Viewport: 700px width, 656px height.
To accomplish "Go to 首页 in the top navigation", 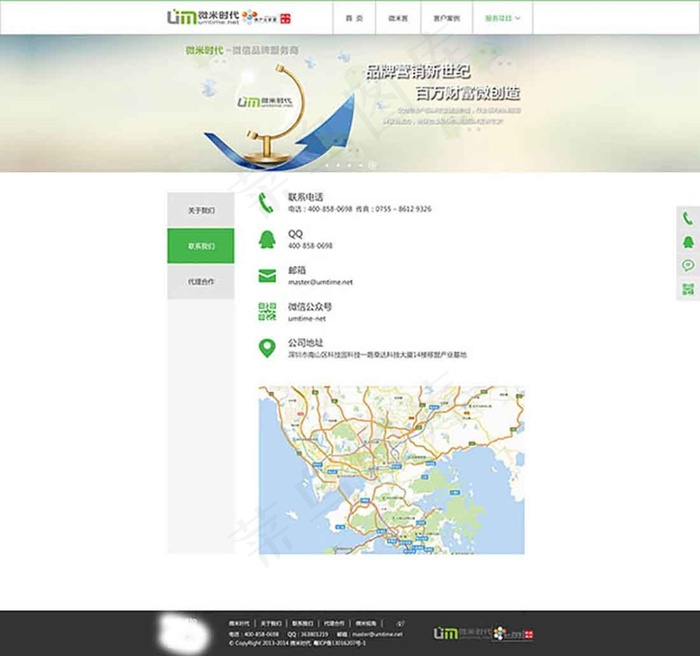I will pyautogui.click(x=354, y=18).
